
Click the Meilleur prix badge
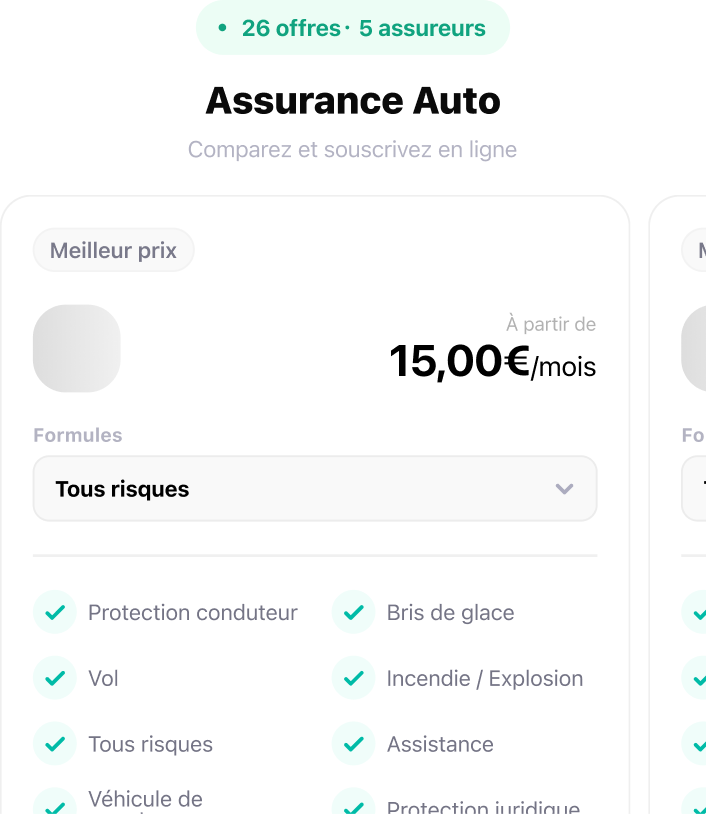(x=113, y=251)
